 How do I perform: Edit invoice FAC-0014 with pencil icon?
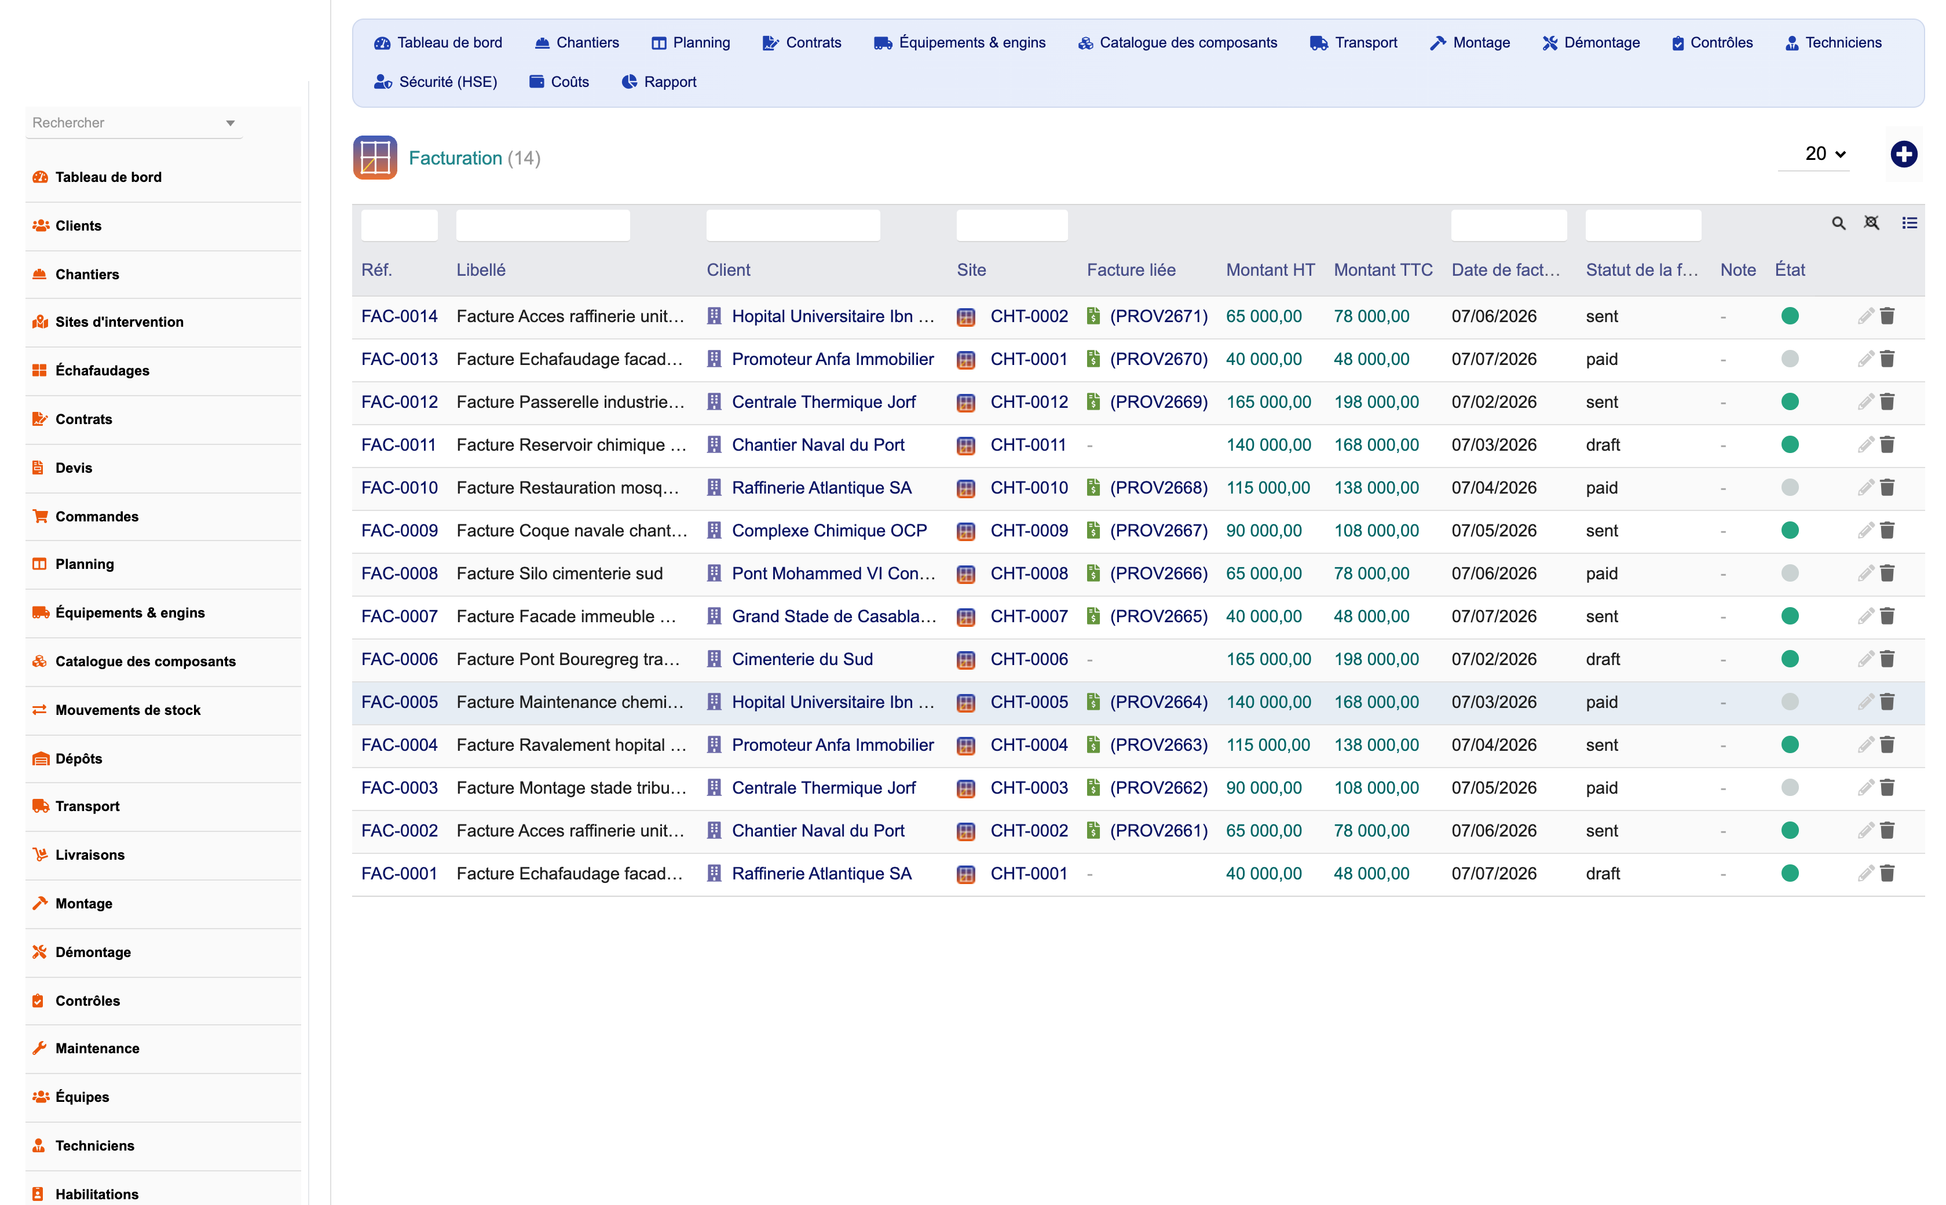[x=1865, y=316]
